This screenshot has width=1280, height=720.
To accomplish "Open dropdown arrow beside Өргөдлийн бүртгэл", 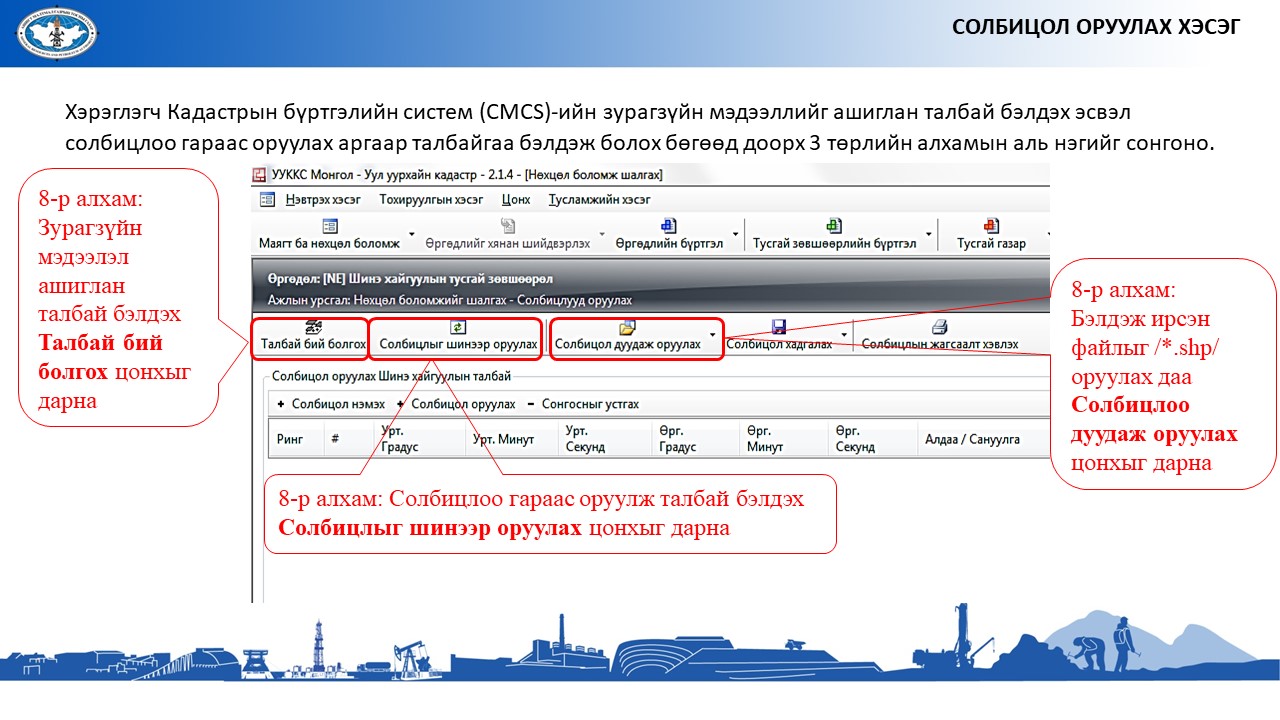I will pos(736,238).
